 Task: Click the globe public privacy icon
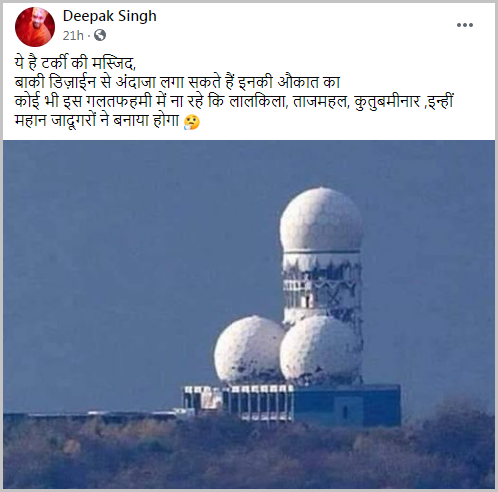pyautogui.click(x=100, y=35)
